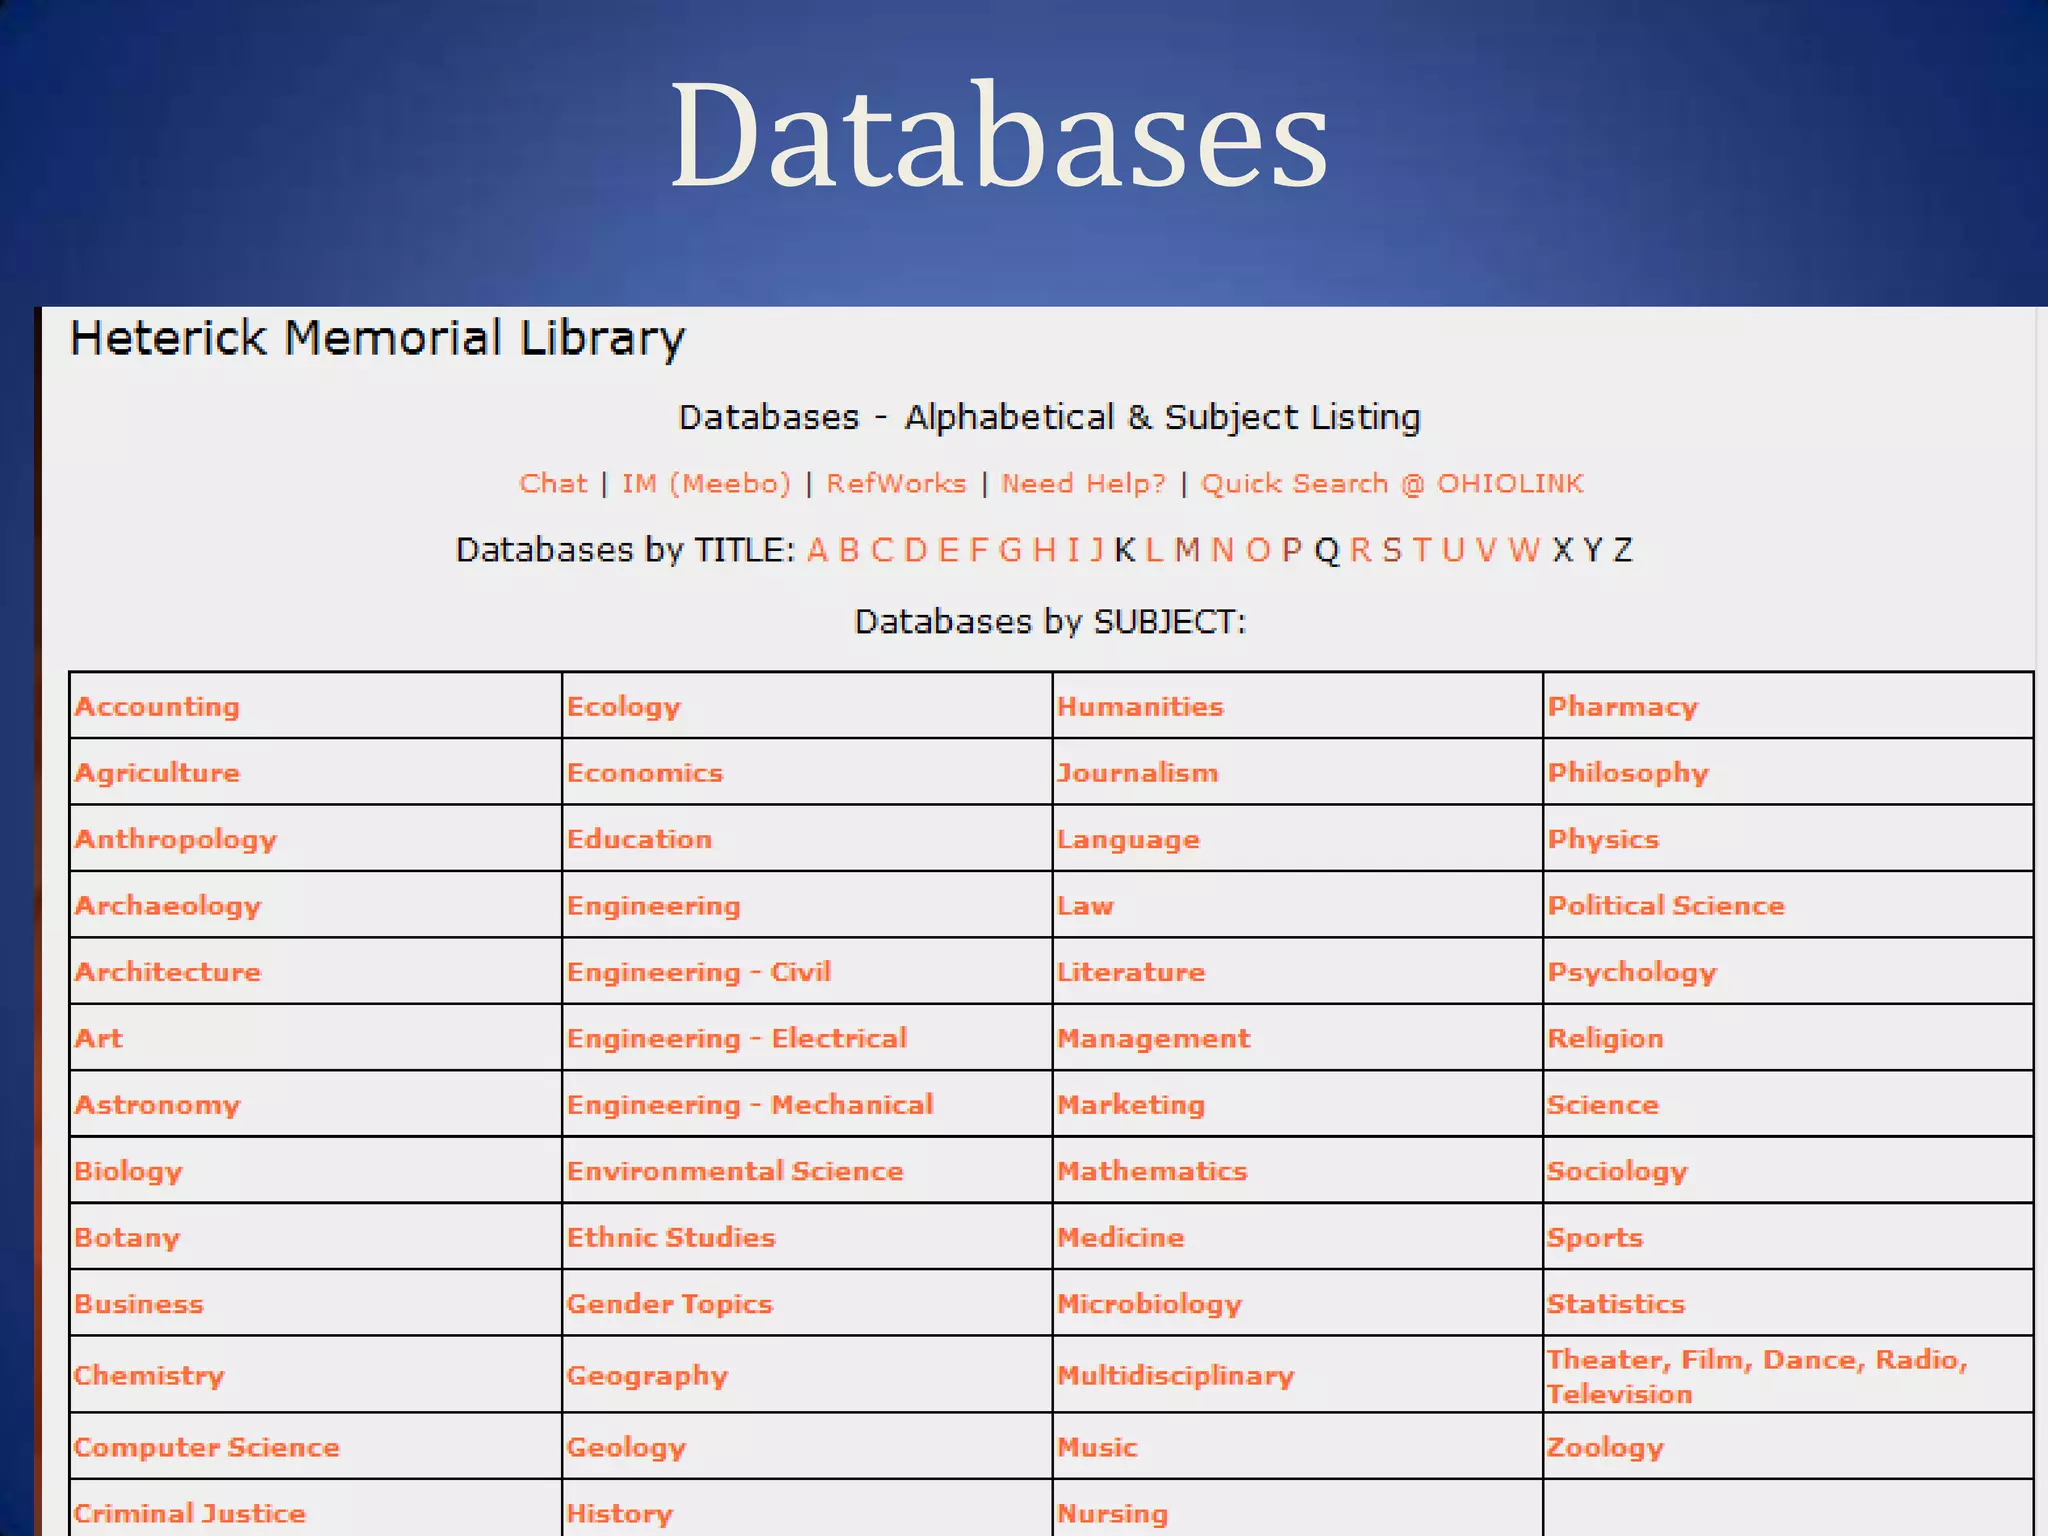View Business databases
Viewport: 2048px width, 1536px height.
[x=138, y=1304]
